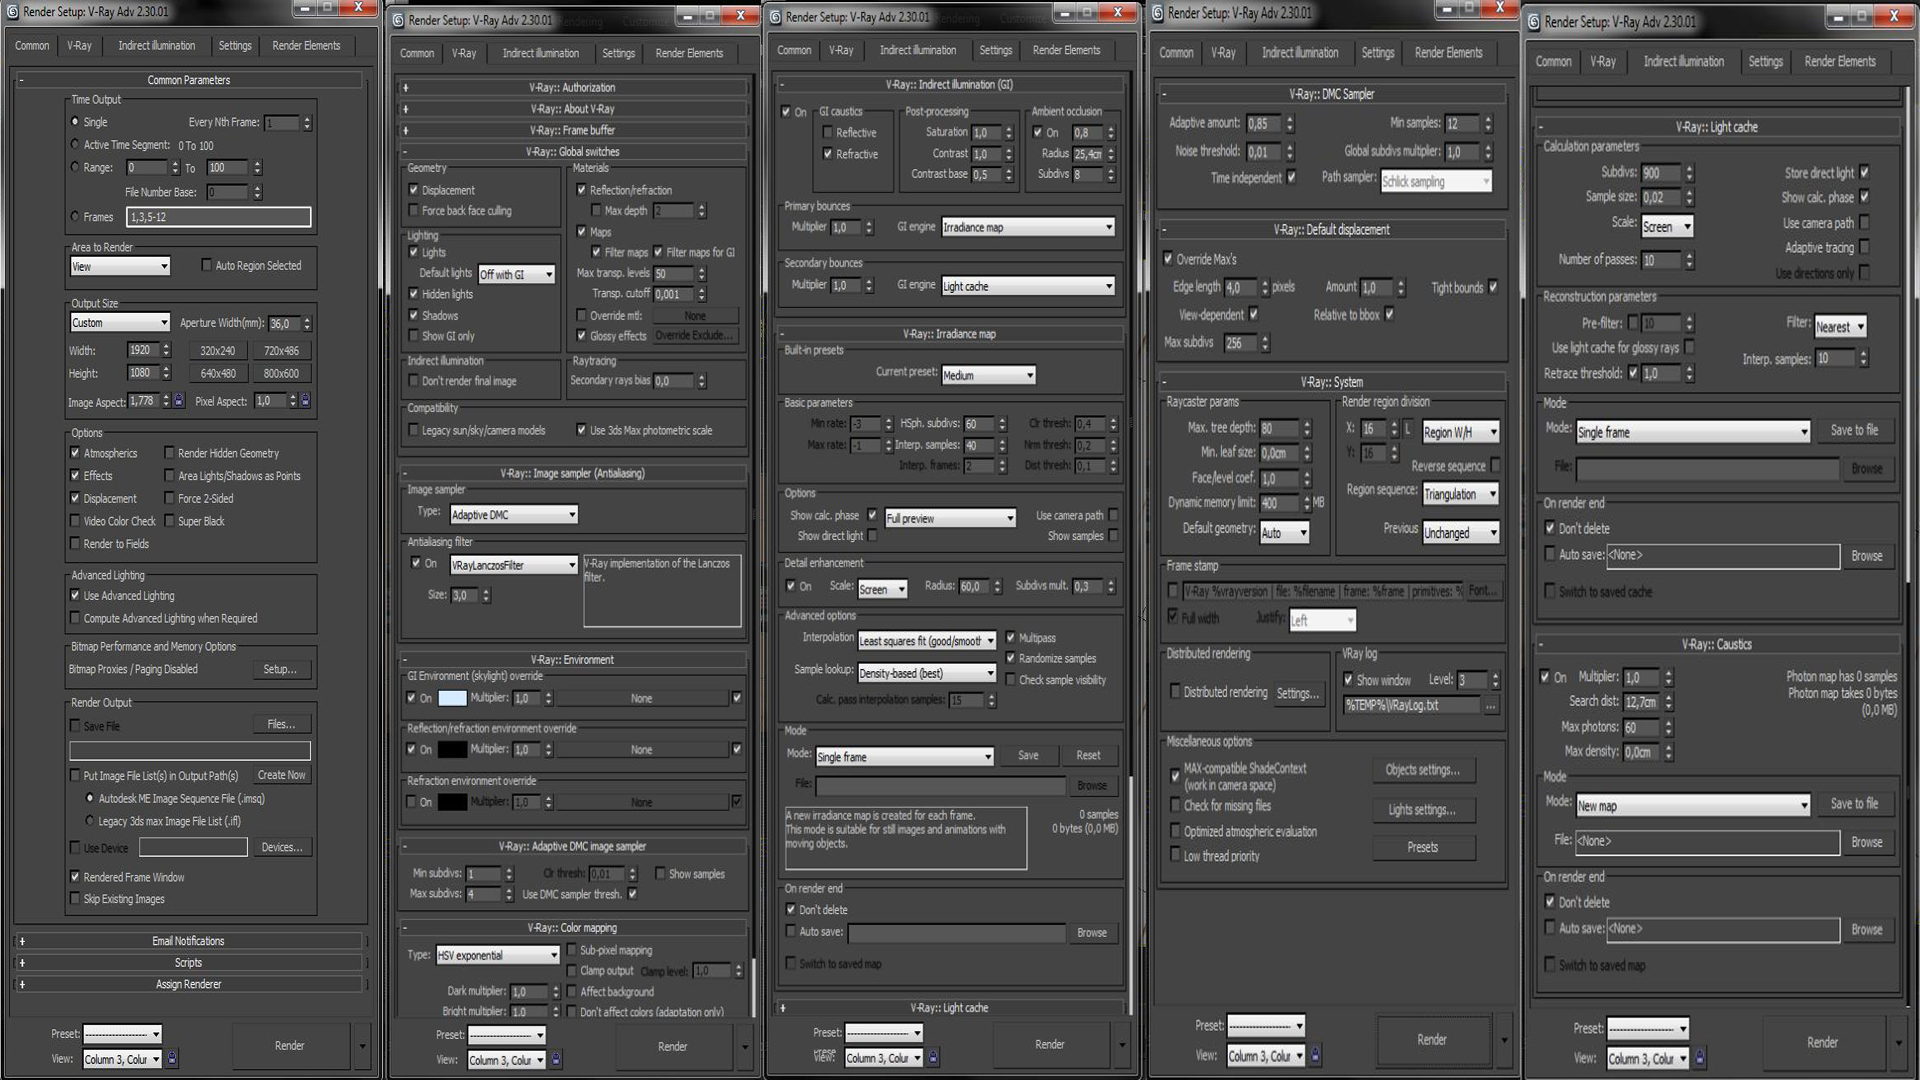Select the Frames radio button in Time Output
This screenshot has height=1080, width=1920.
tap(75, 216)
